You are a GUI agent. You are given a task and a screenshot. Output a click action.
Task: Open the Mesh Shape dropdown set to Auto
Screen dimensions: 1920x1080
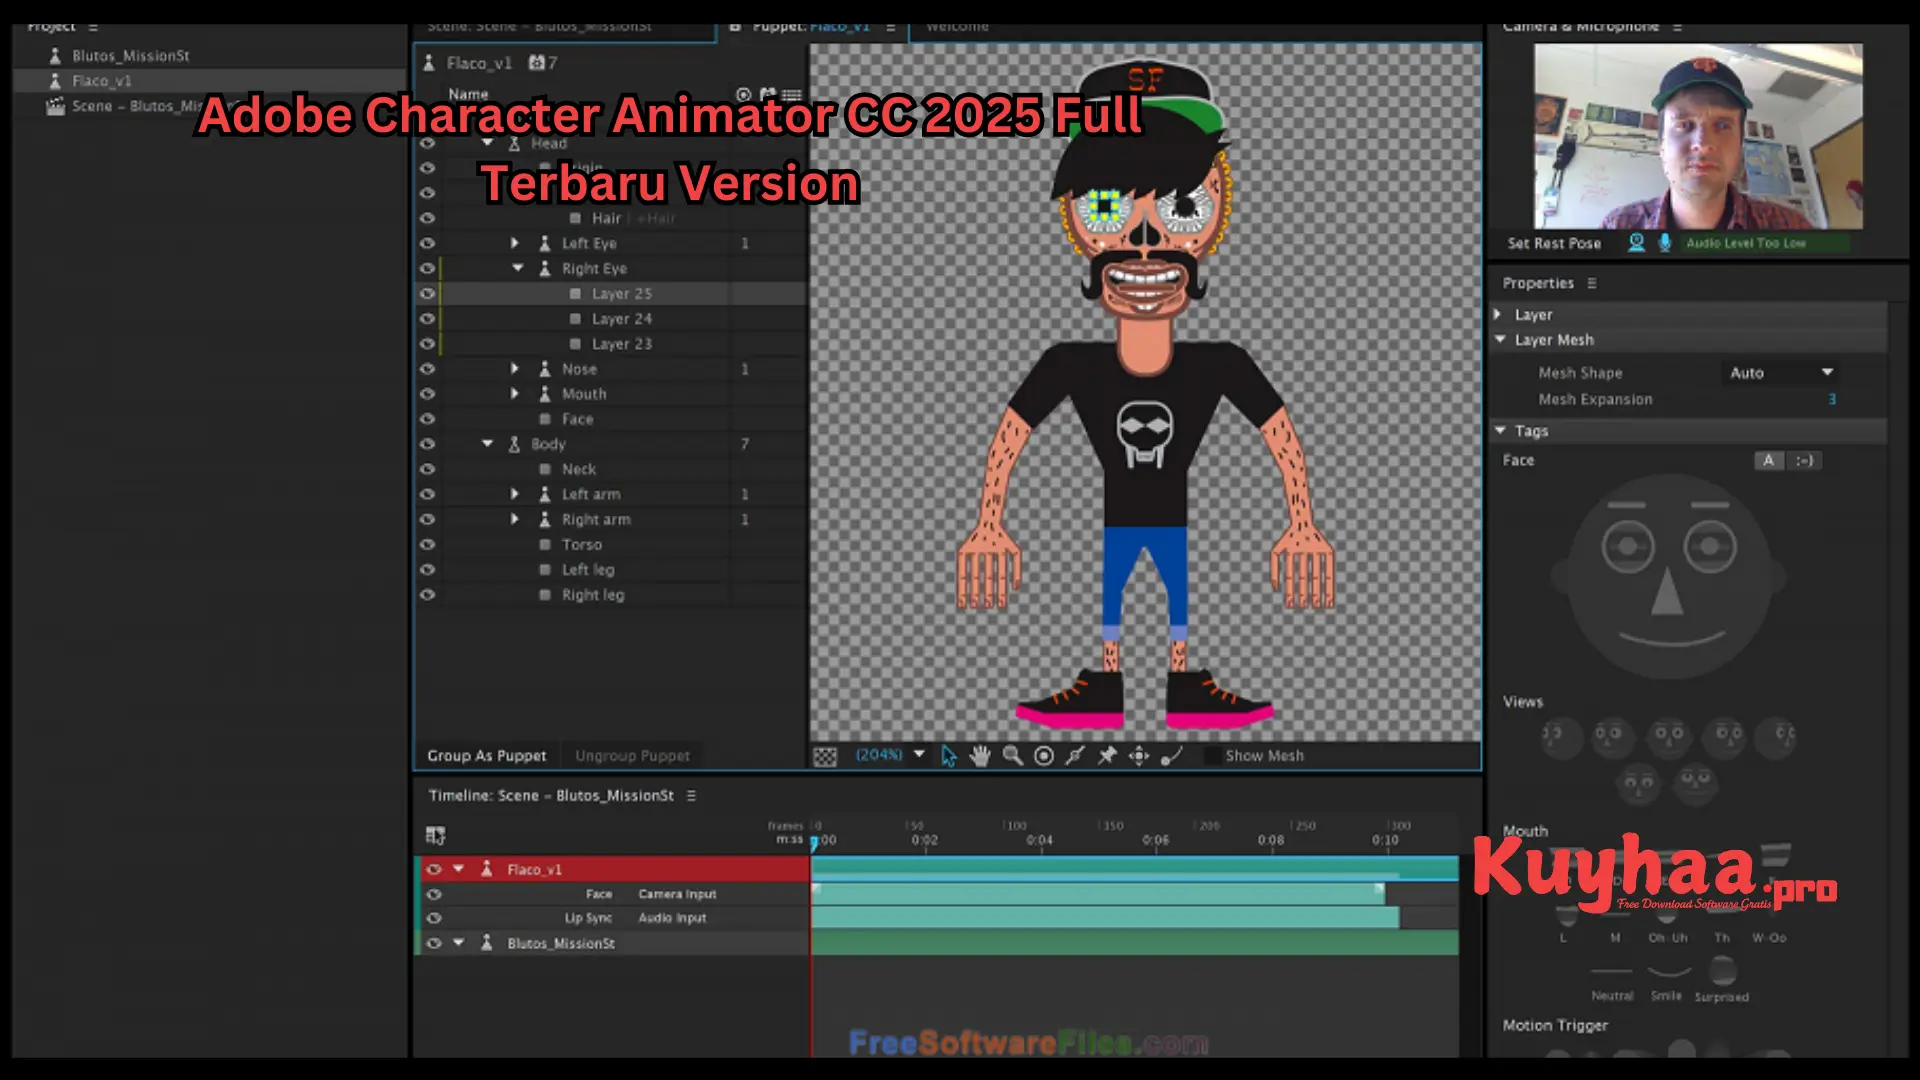click(x=1780, y=372)
